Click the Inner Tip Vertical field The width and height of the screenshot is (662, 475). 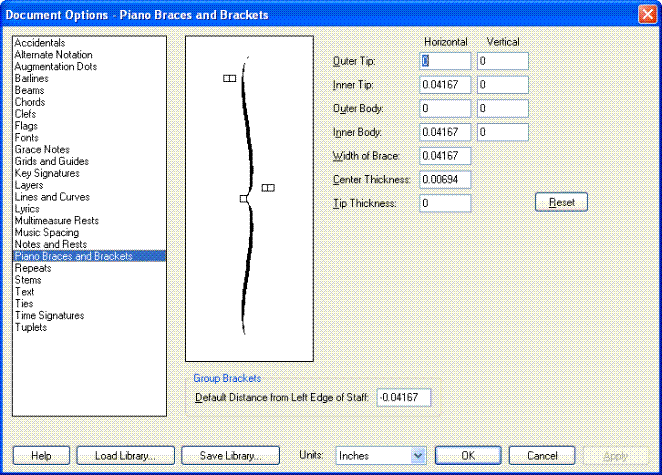point(502,85)
